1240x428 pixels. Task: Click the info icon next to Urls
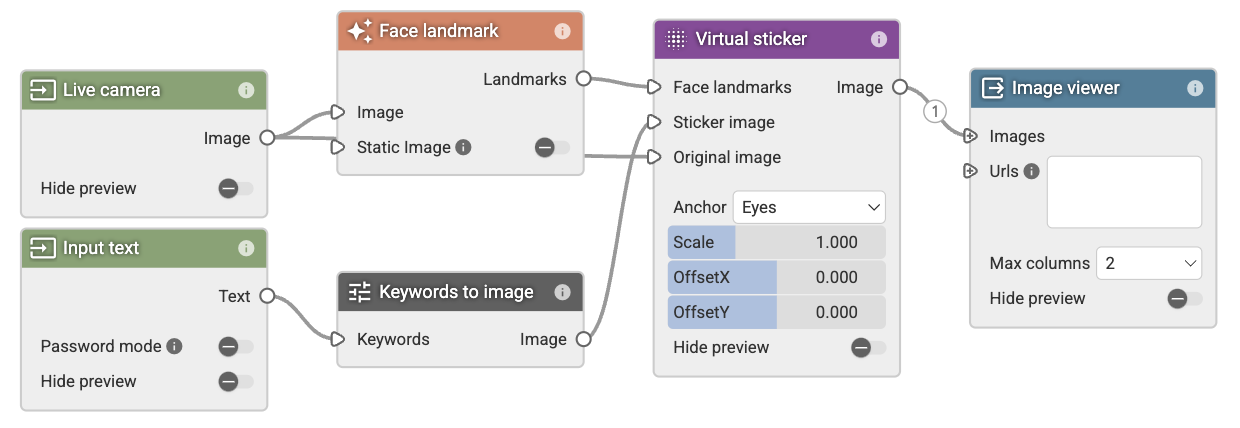coord(1031,171)
